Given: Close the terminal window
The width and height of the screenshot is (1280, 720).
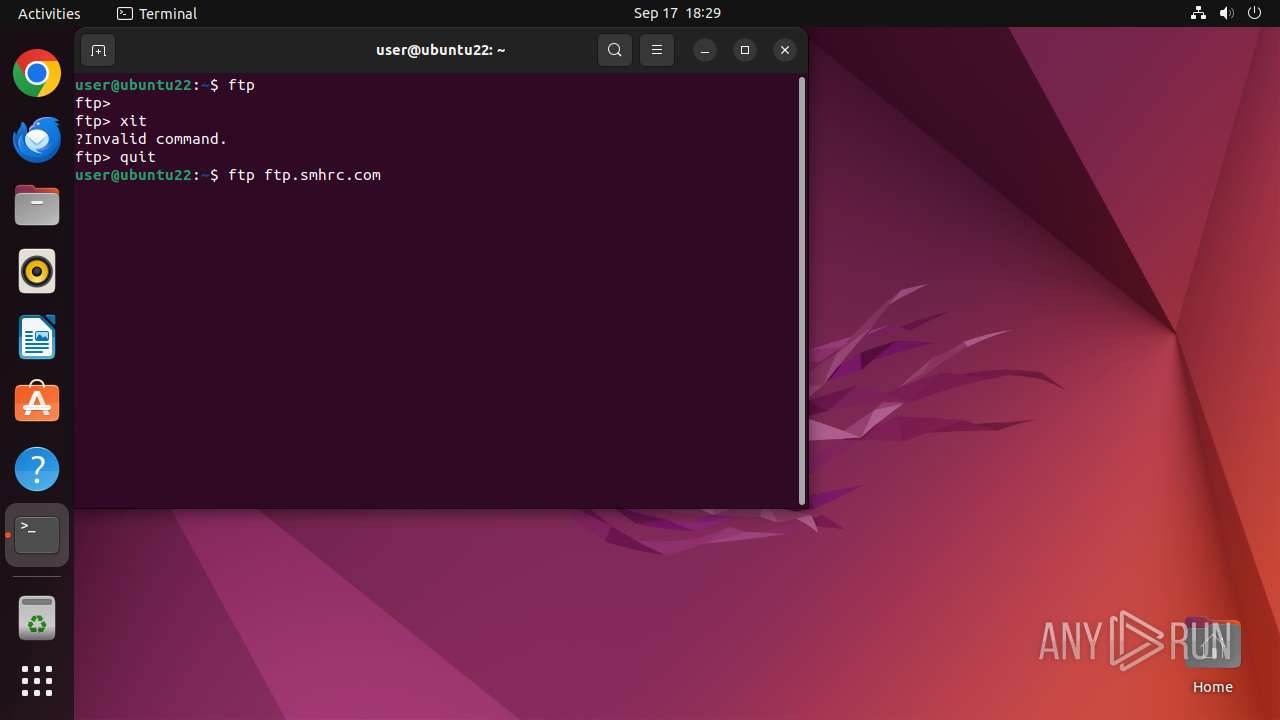Looking at the screenshot, I should click(785, 50).
